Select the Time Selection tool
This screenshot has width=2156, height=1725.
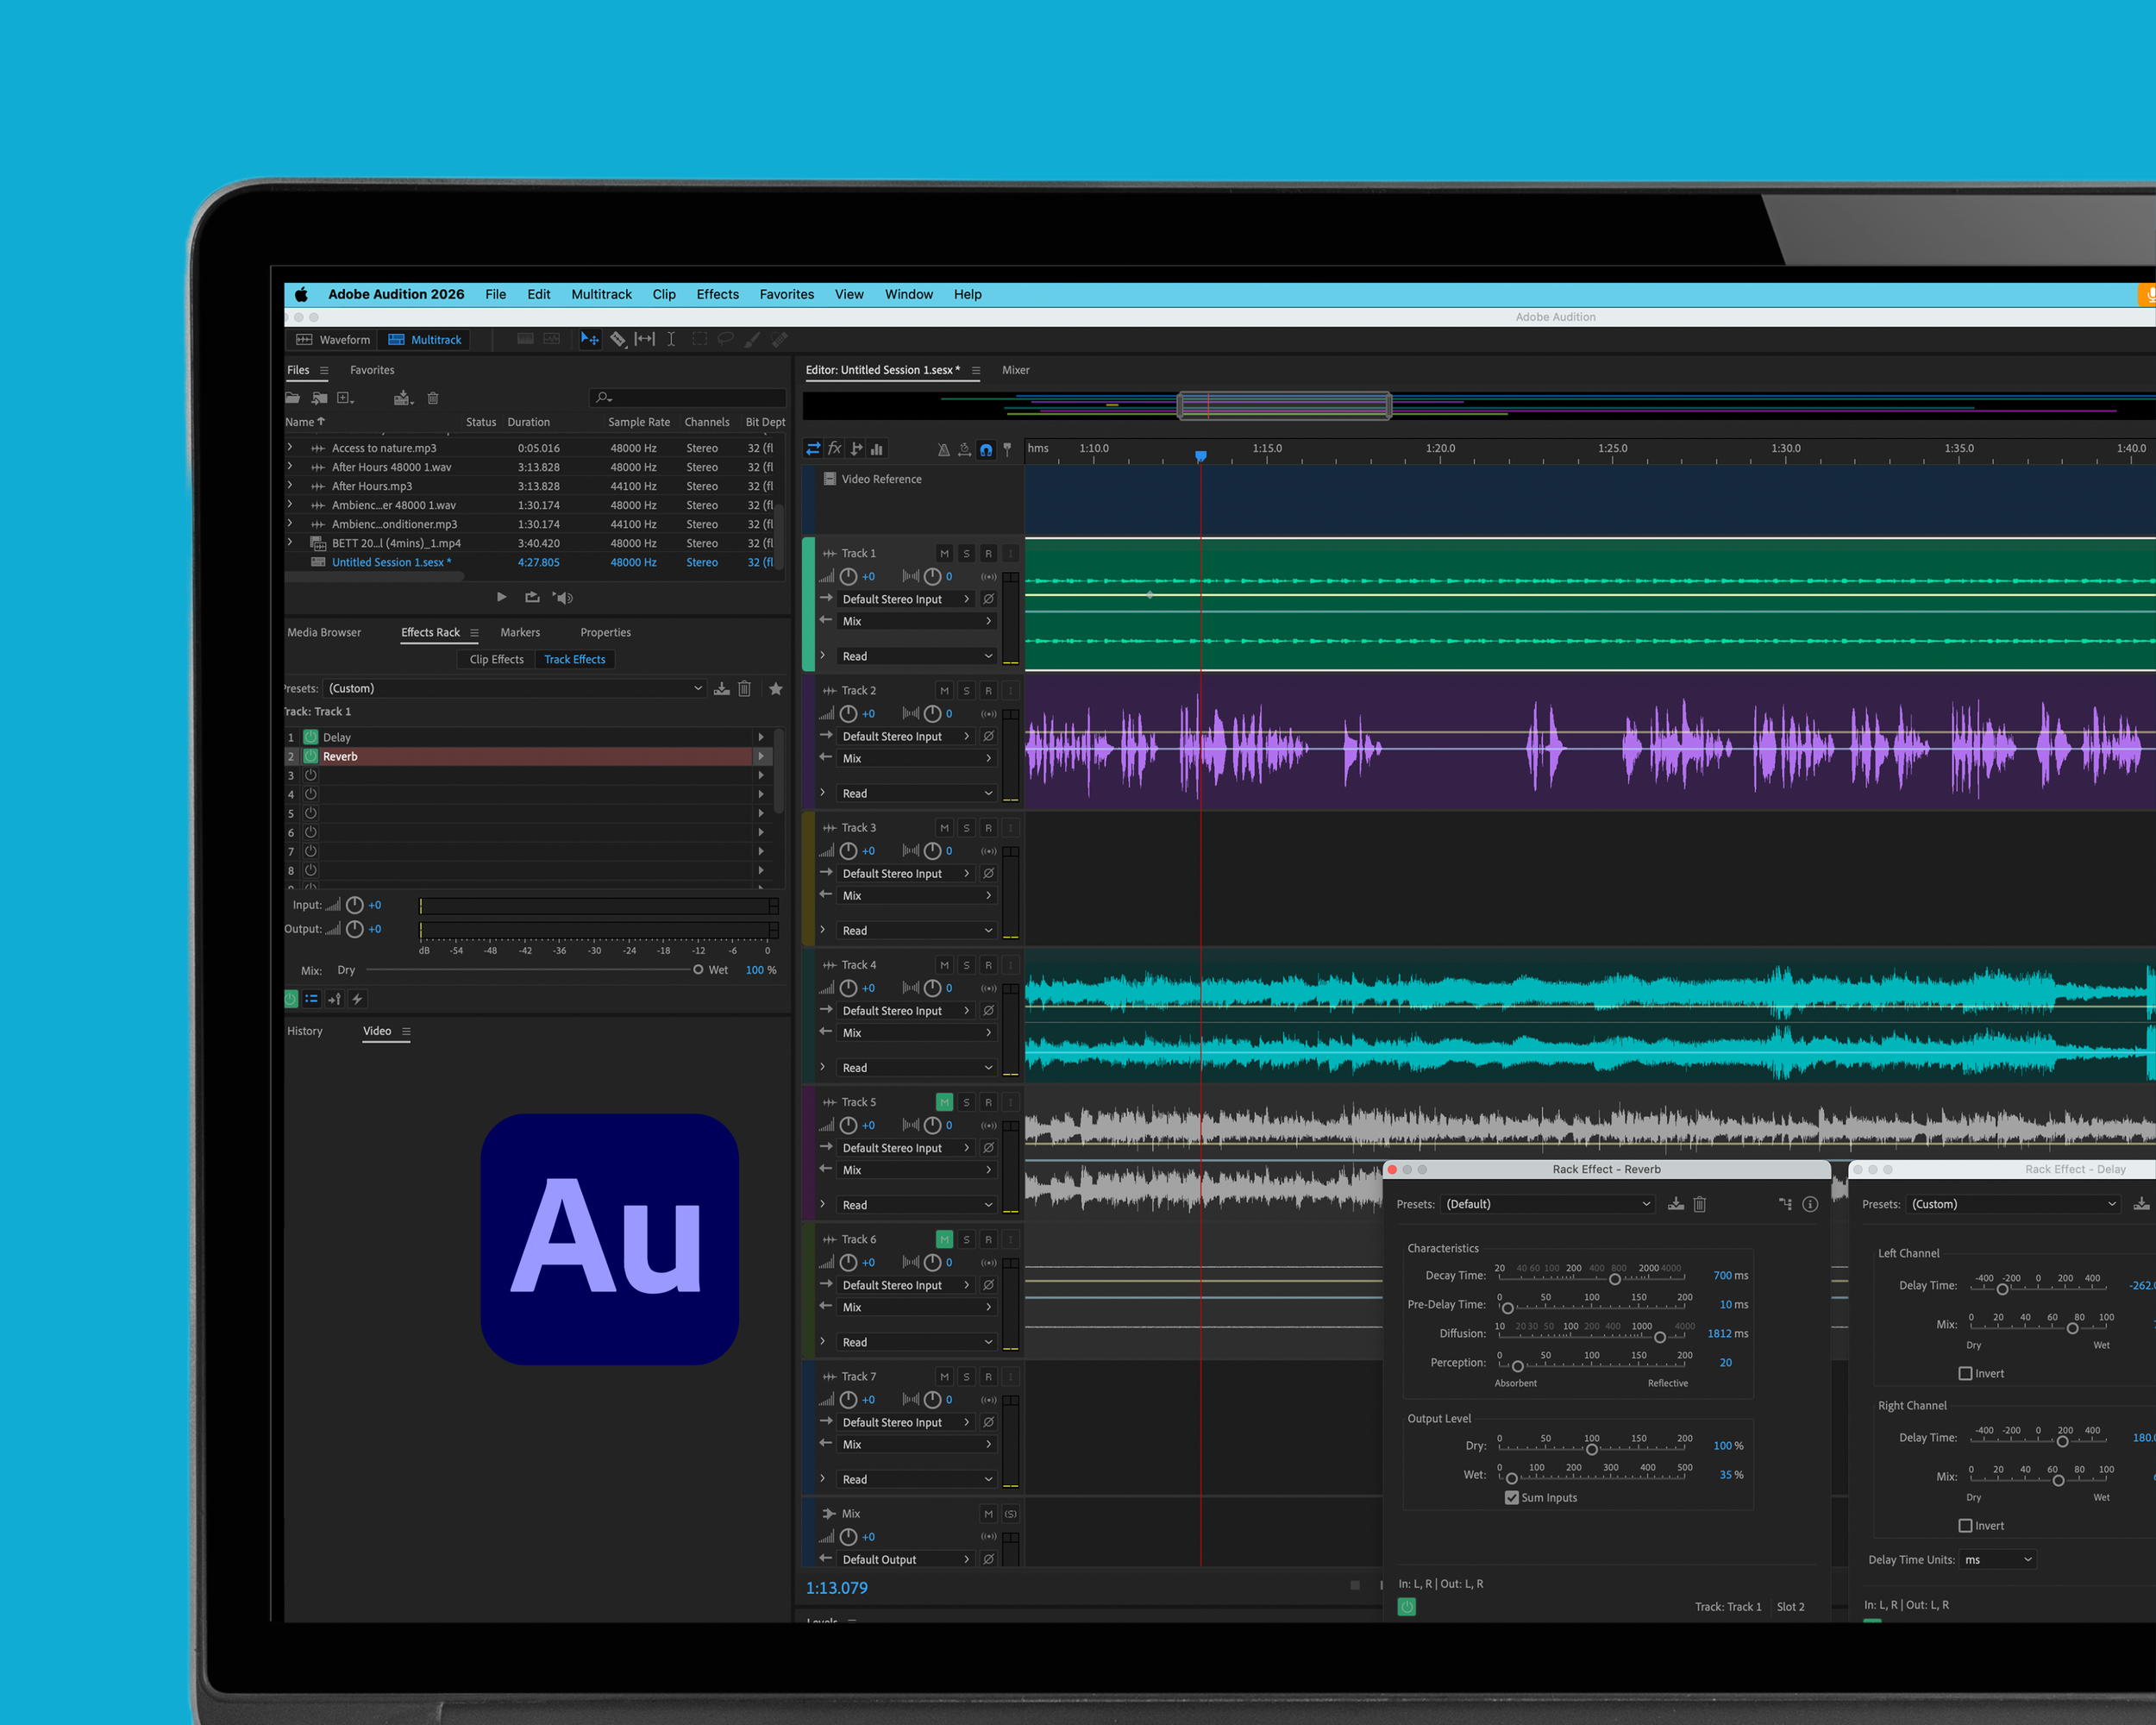[671, 340]
